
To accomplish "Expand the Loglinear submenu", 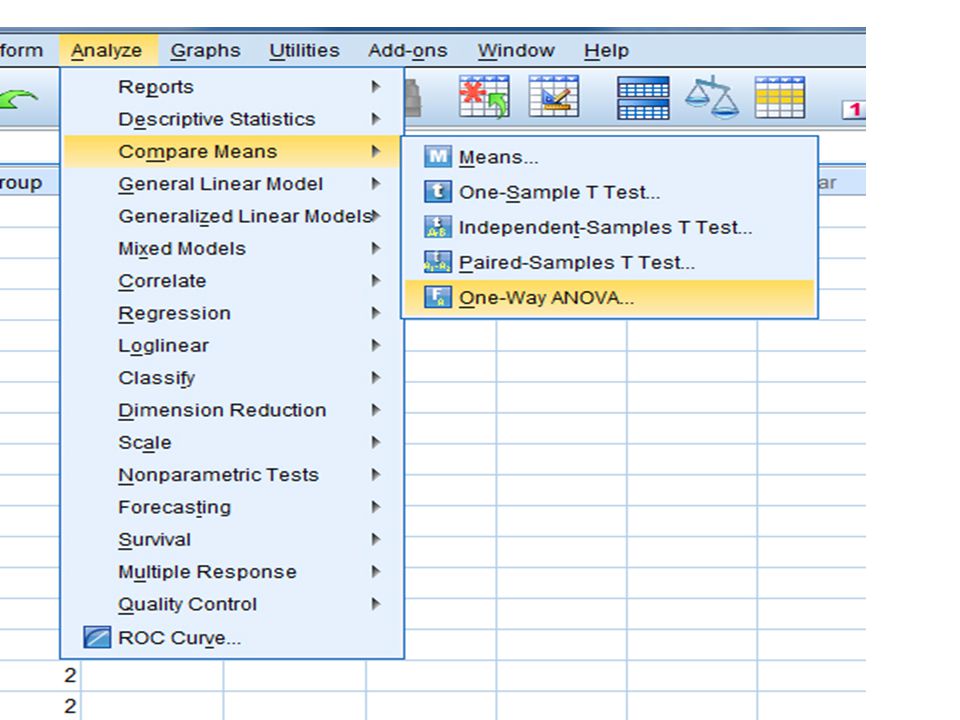I will click(x=233, y=345).
